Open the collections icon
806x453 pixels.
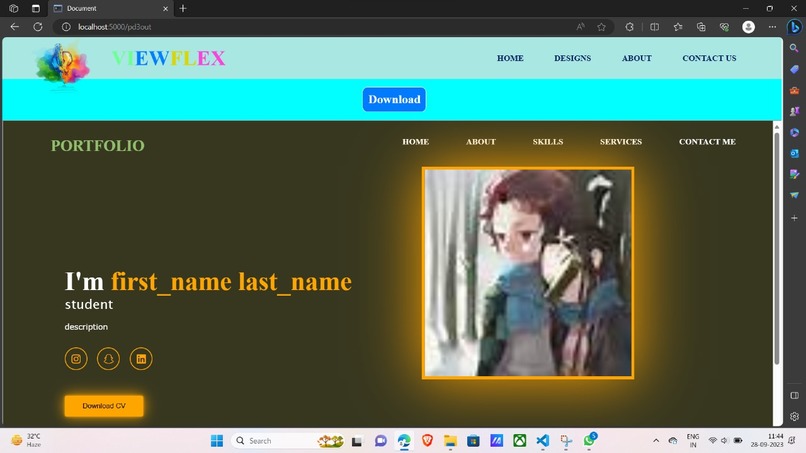[701, 27]
